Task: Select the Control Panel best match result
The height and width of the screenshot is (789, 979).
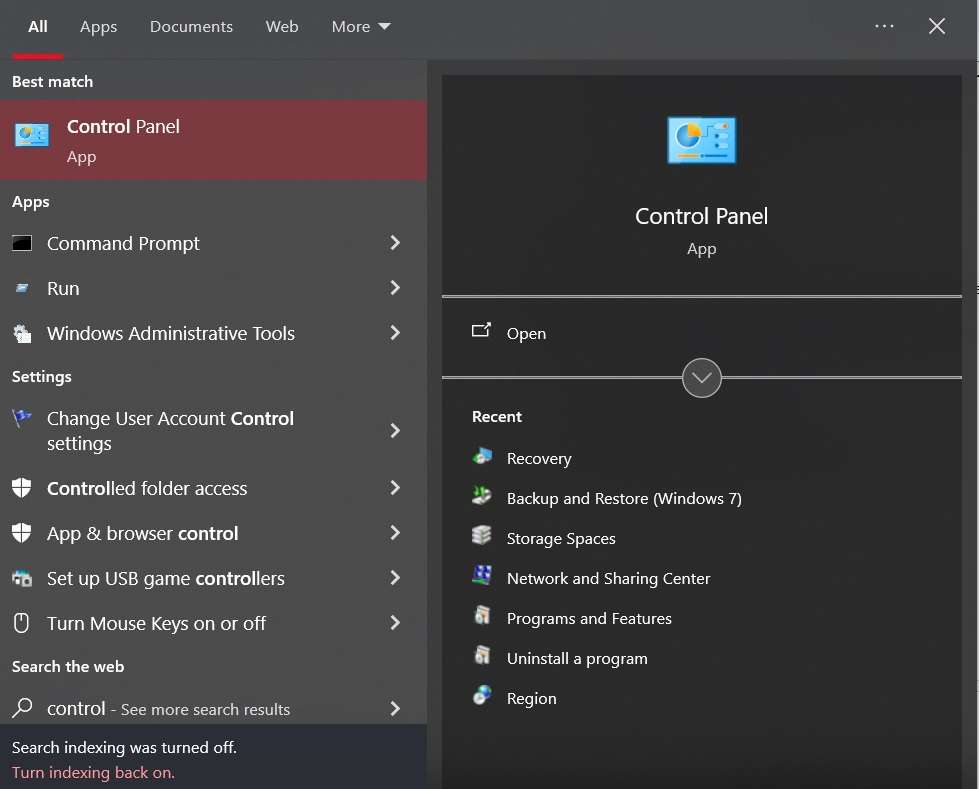Action: 213,140
